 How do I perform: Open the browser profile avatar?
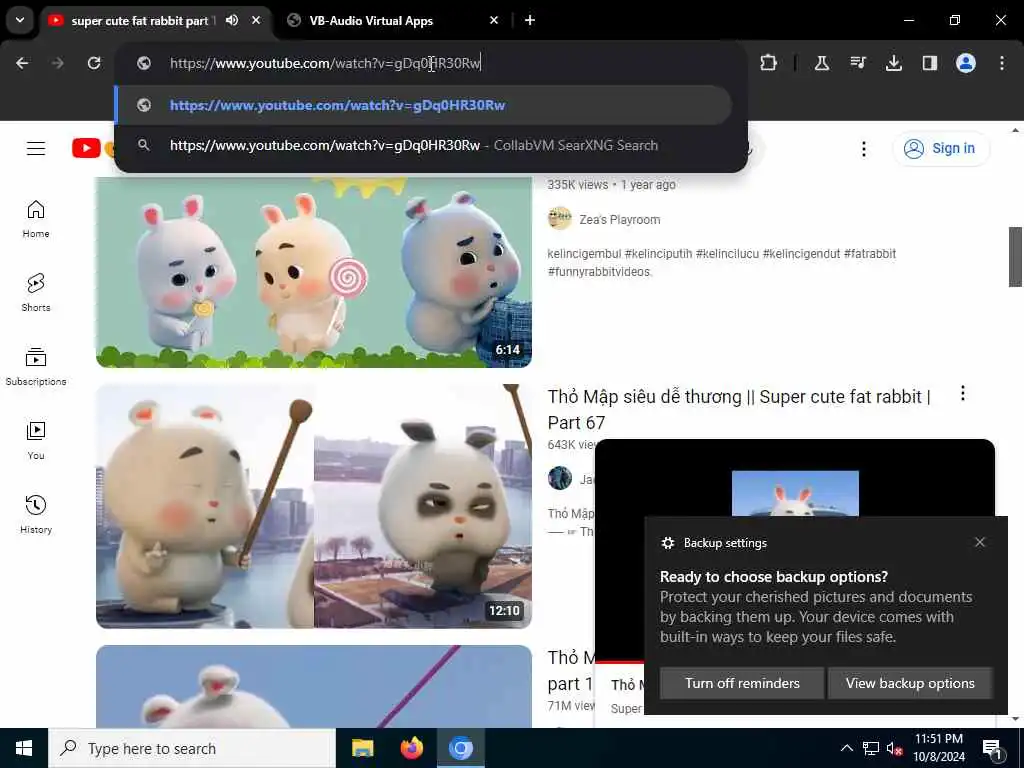965,63
